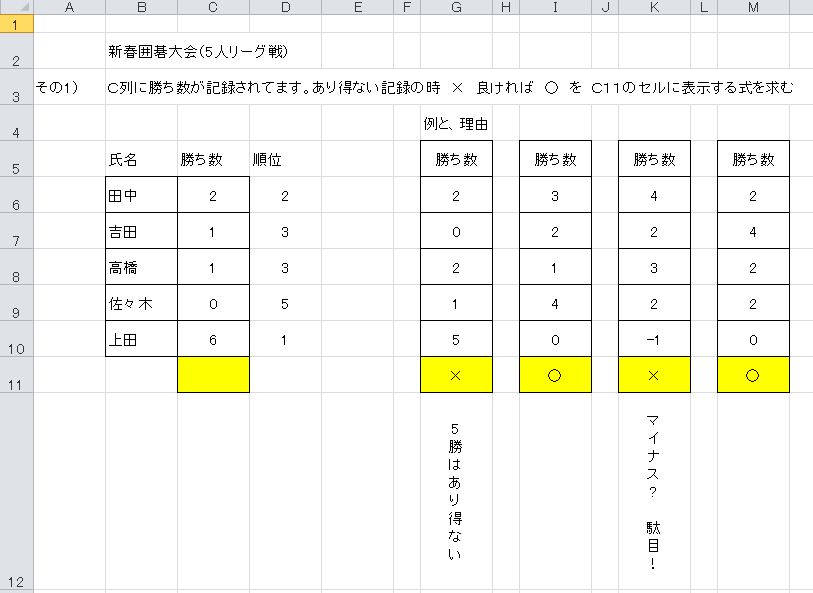This screenshot has width=813, height=593.
Task: Click 田中's win count cell in column C
Action: coord(214,195)
